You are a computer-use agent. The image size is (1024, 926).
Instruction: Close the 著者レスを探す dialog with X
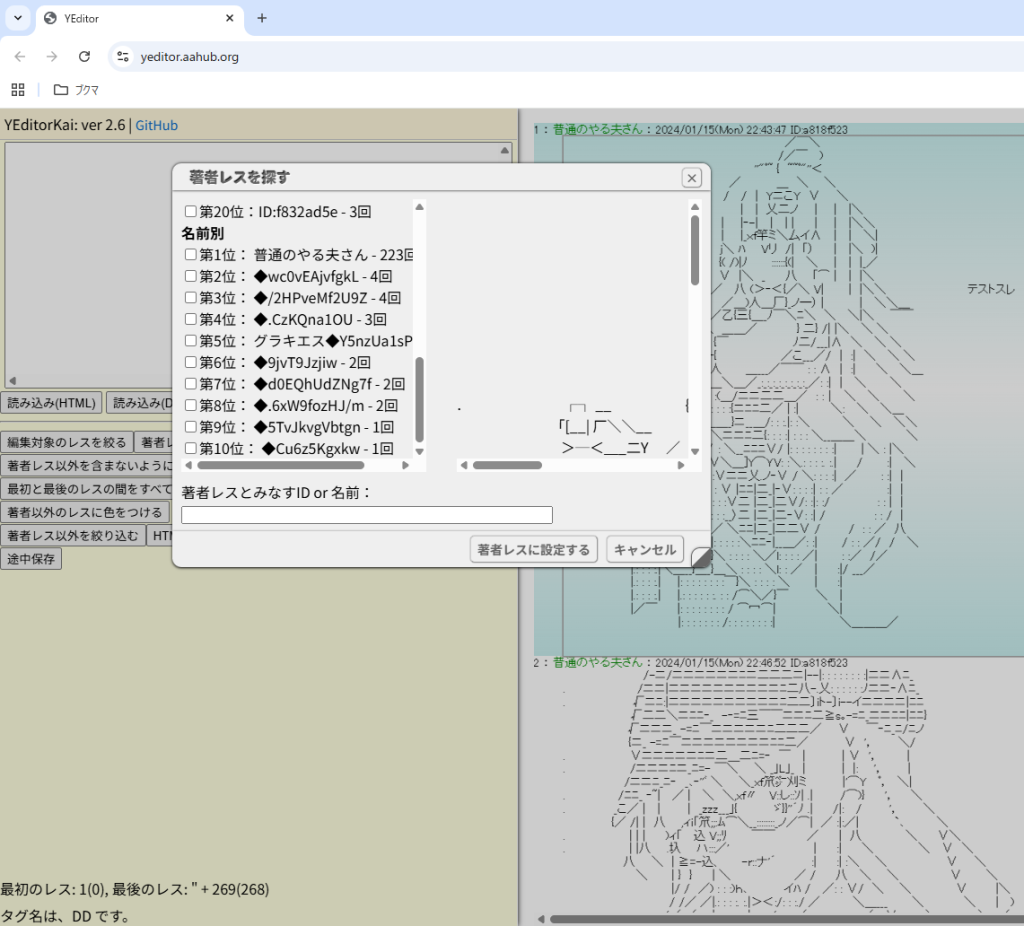691,178
